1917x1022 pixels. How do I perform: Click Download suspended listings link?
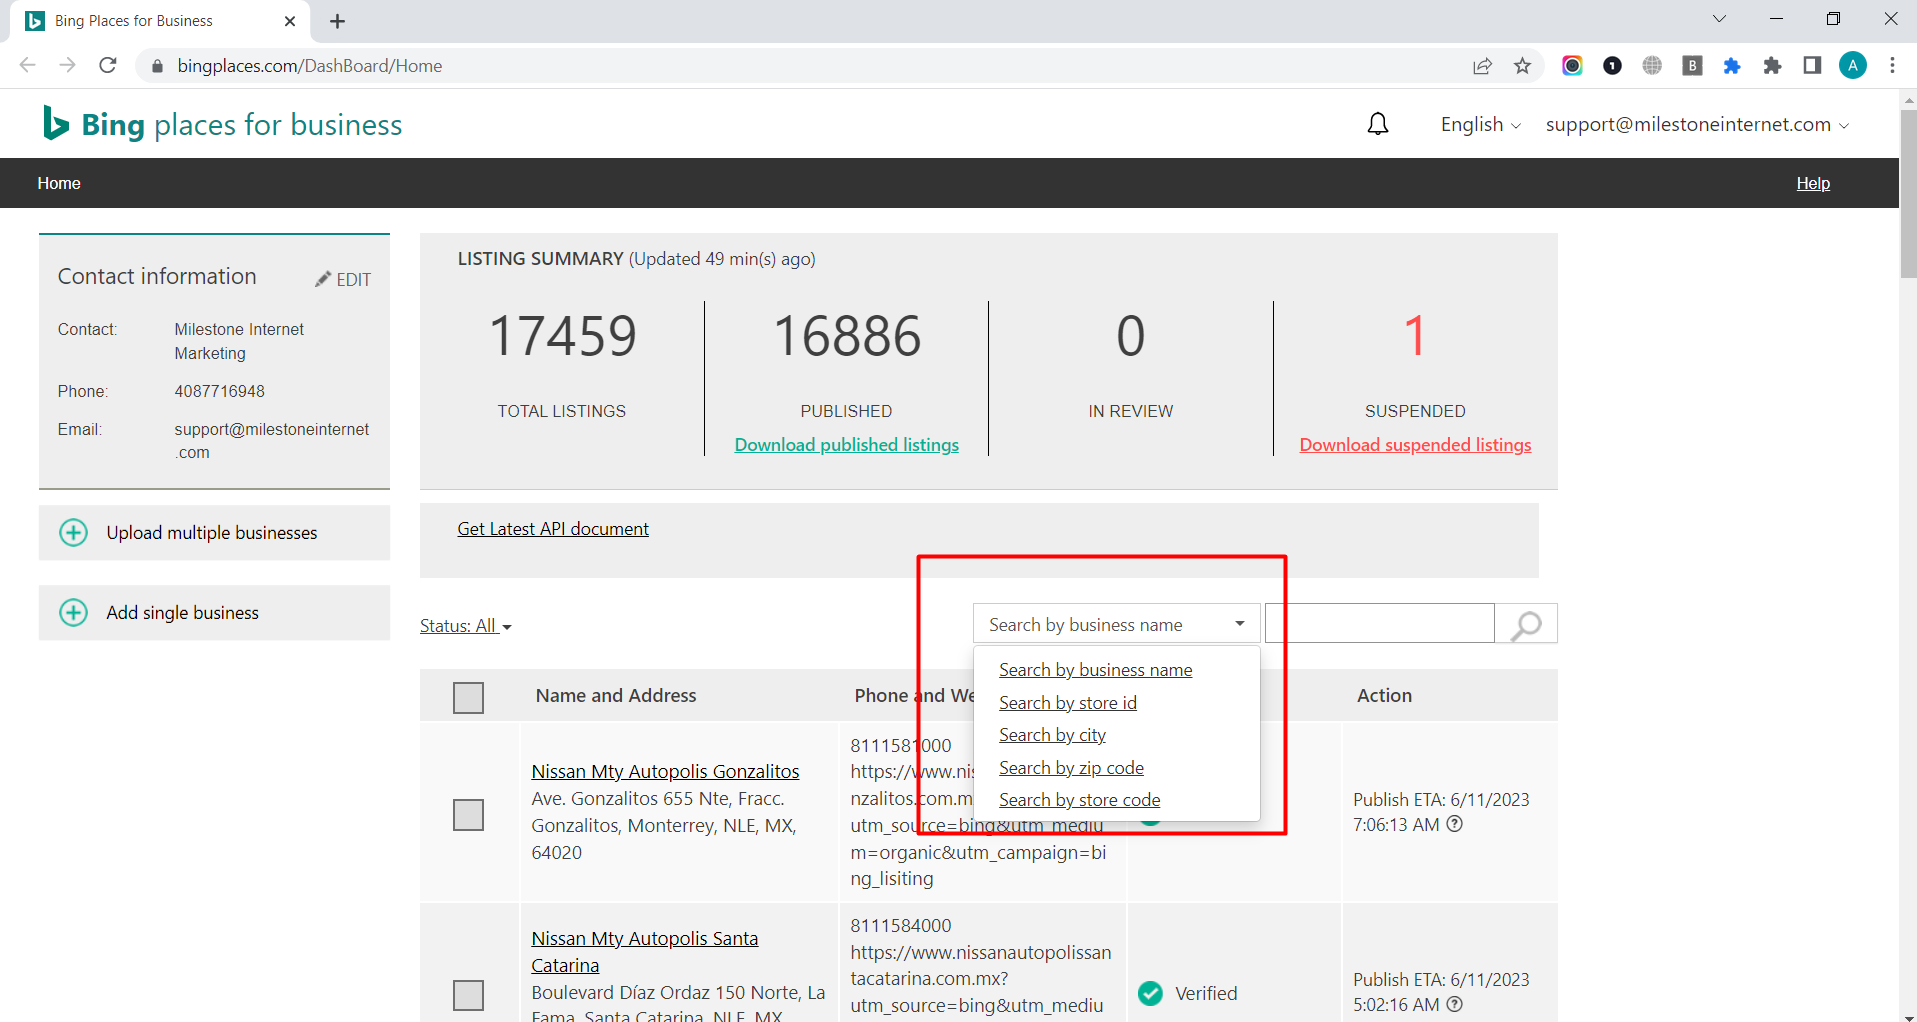pyautogui.click(x=1415, y=445)
